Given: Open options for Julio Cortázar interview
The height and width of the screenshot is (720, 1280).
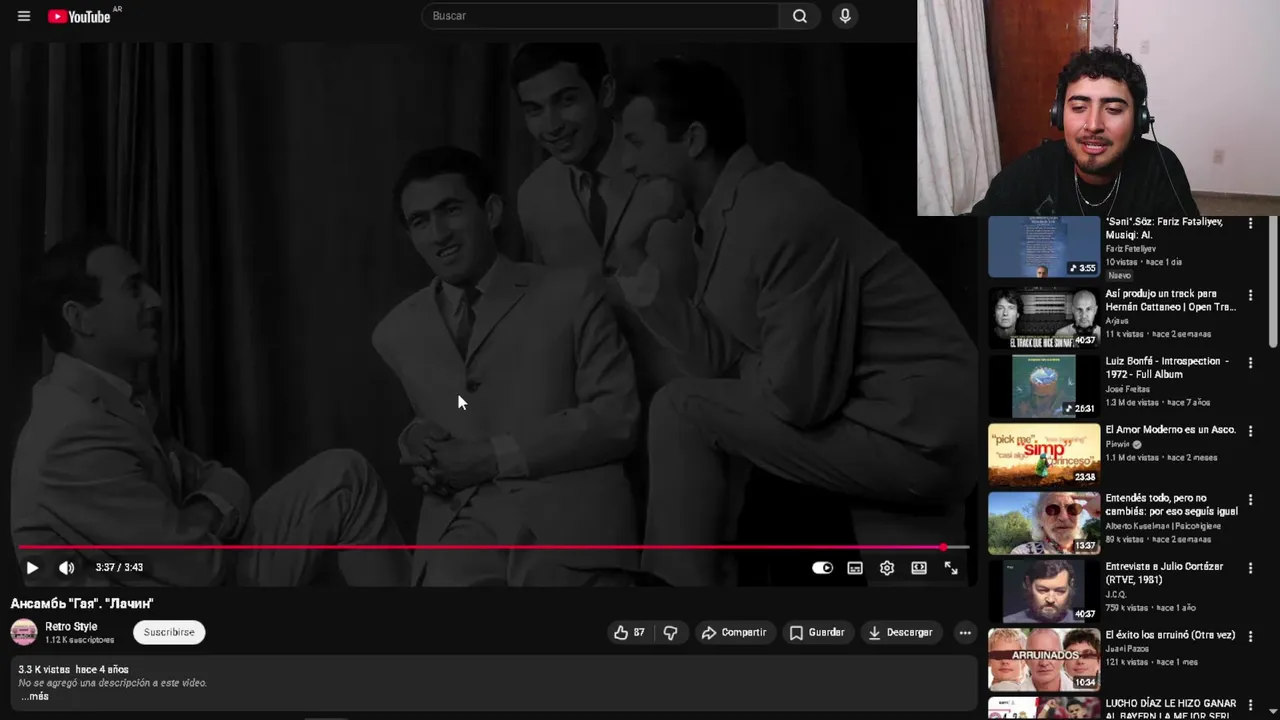Looking at the screenshot, I should pos(1250,568).
